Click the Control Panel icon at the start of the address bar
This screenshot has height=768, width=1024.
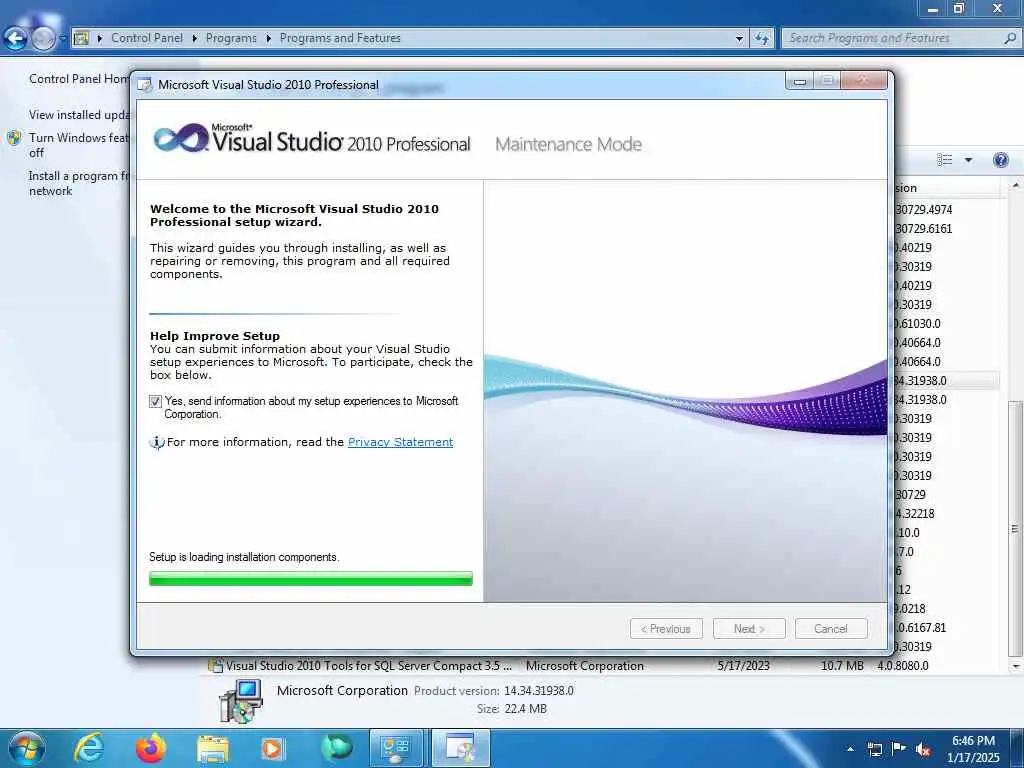(81, 38)
